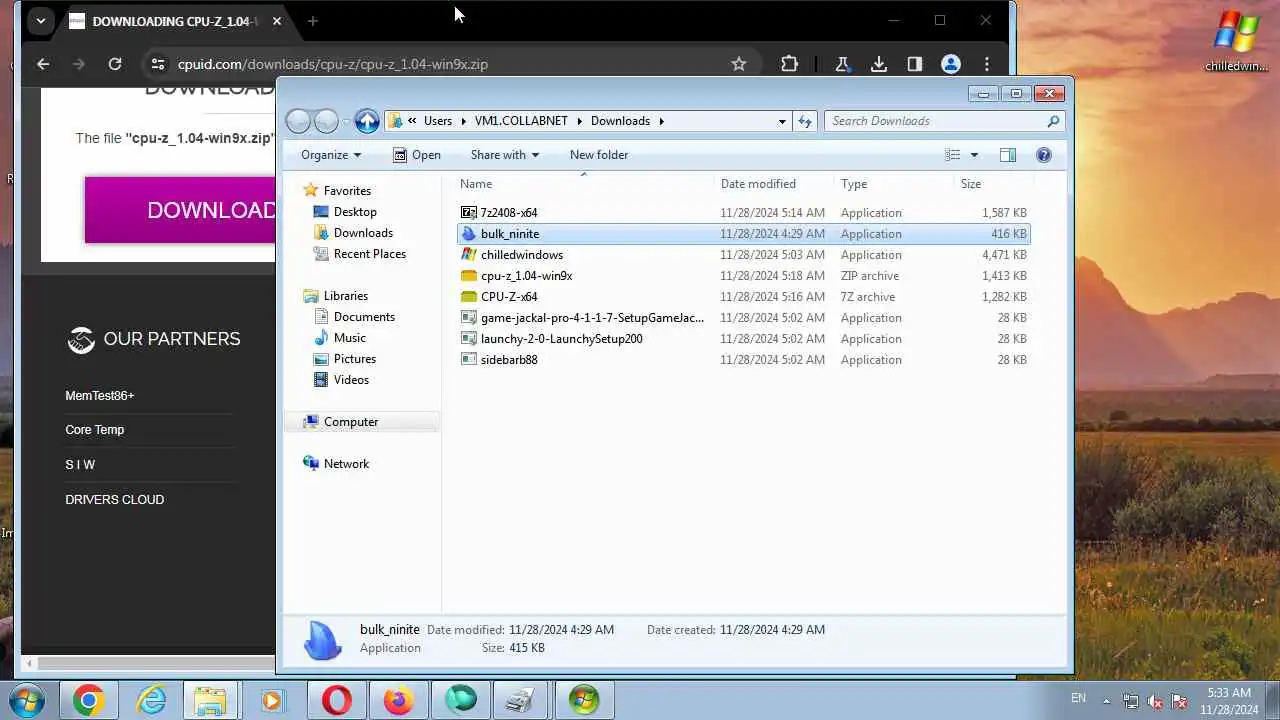Open the S I W partner link
Image resolution: width=1280 pixels, height=720 pixels.
pos(80,465)
